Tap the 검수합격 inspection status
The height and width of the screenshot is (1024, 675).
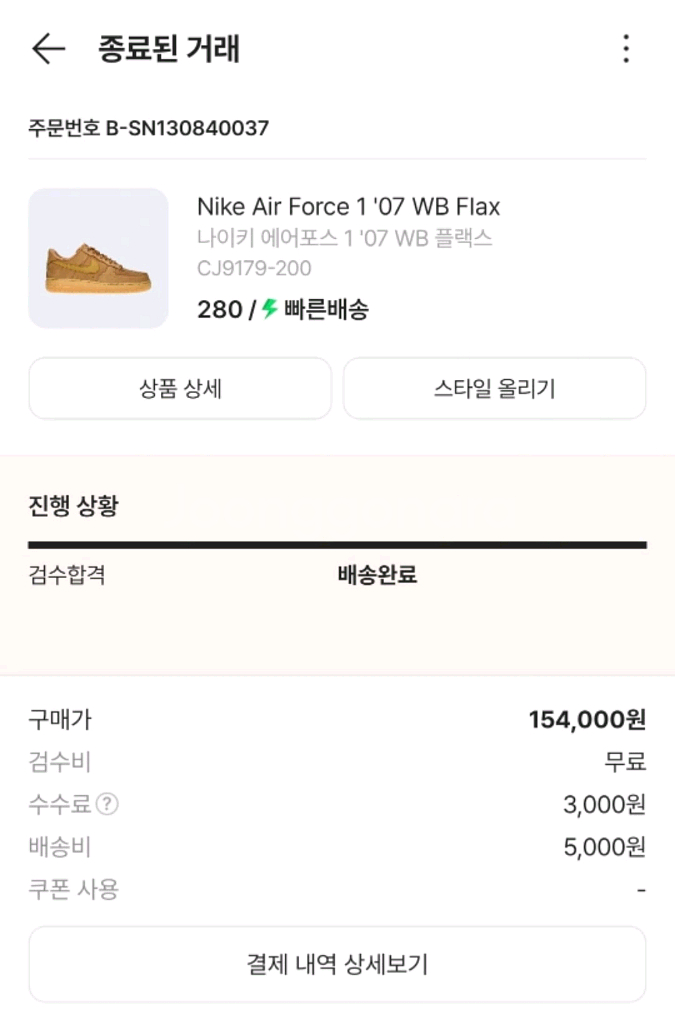pos(66,575)
